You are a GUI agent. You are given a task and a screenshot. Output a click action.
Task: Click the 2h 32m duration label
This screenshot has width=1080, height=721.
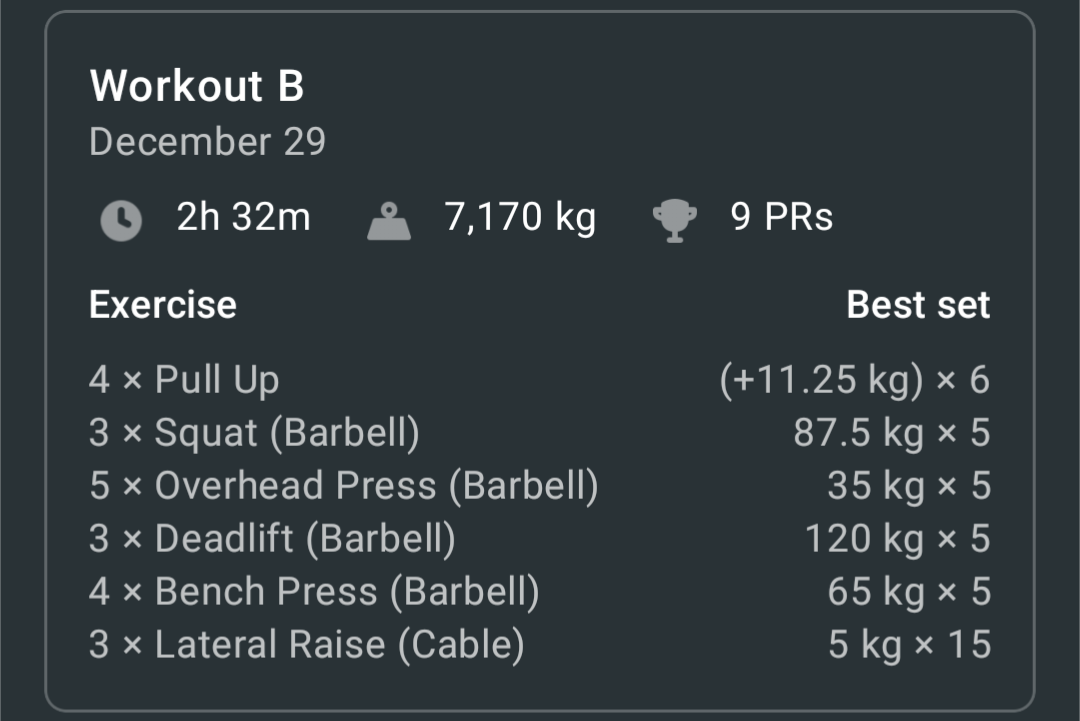click(x=244, y=217)
